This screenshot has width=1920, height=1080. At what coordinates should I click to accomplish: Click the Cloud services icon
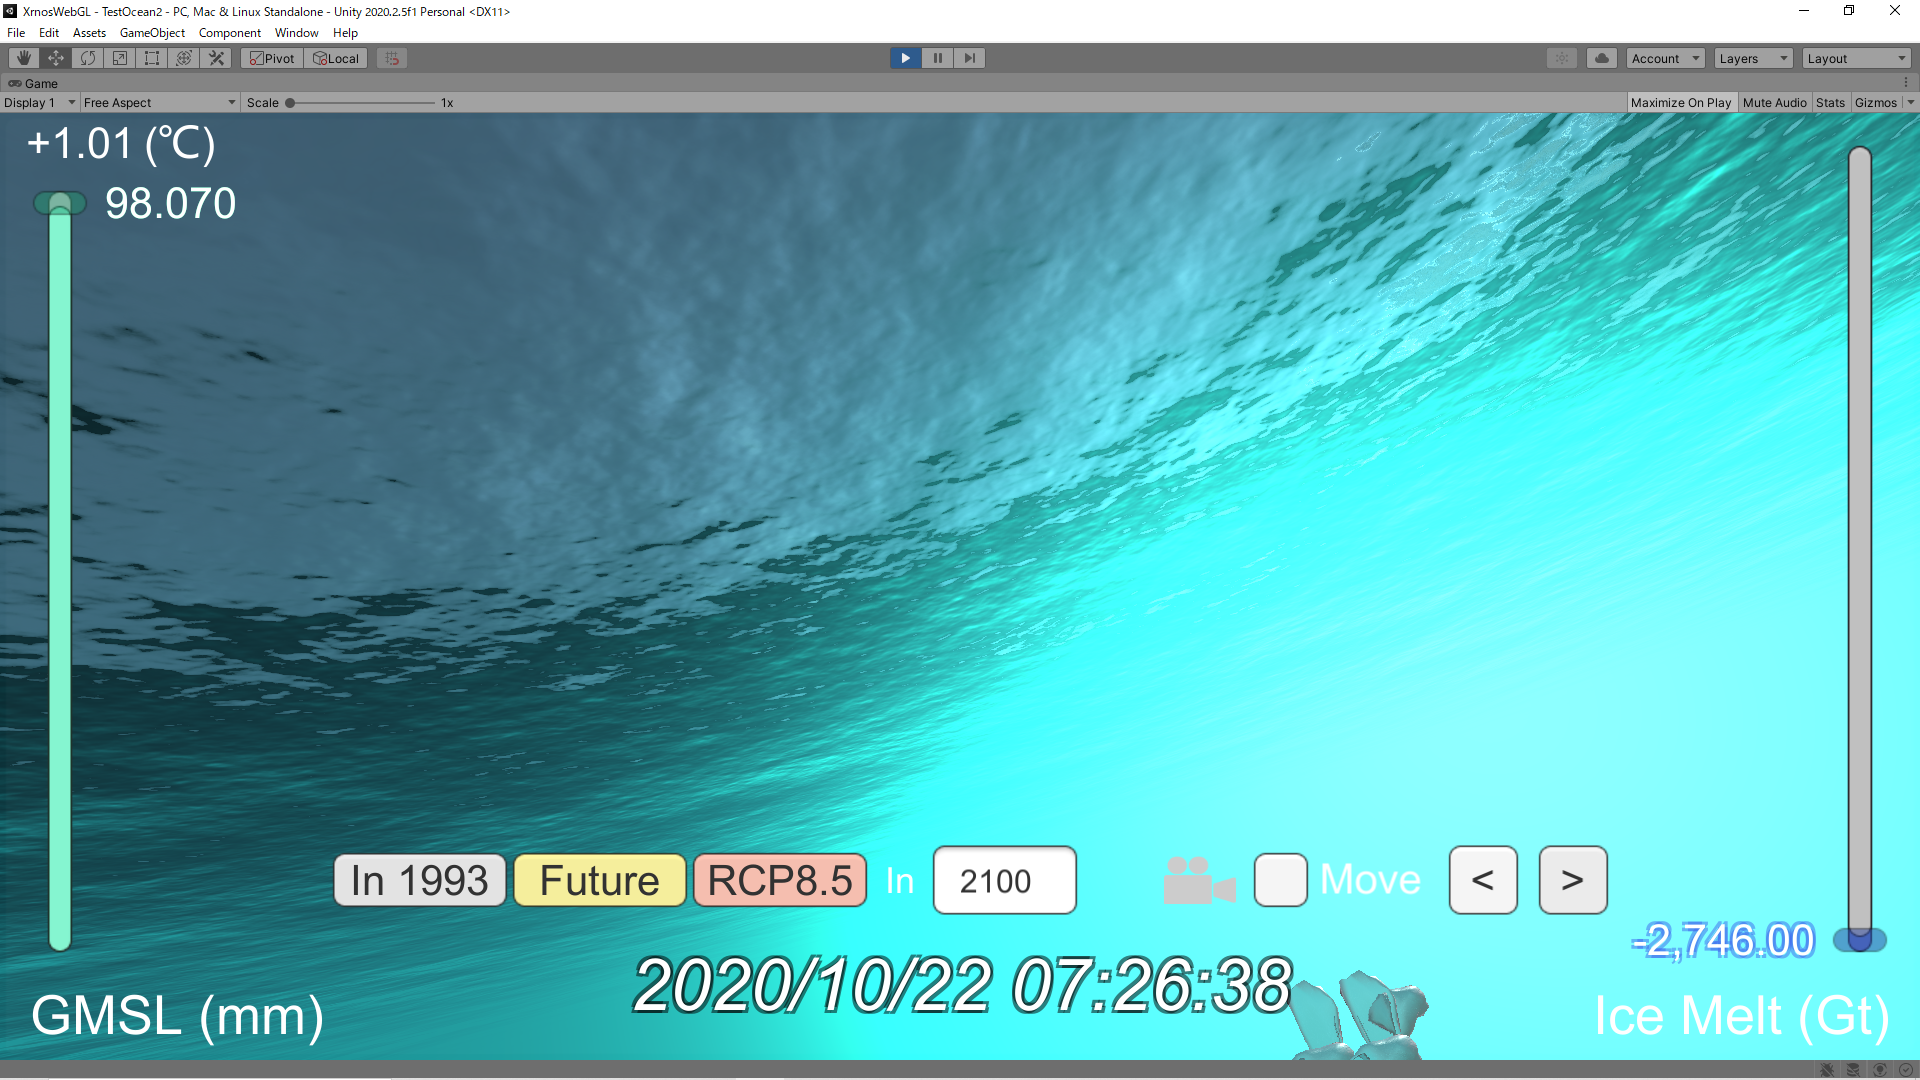click(x=1601, y=58)
